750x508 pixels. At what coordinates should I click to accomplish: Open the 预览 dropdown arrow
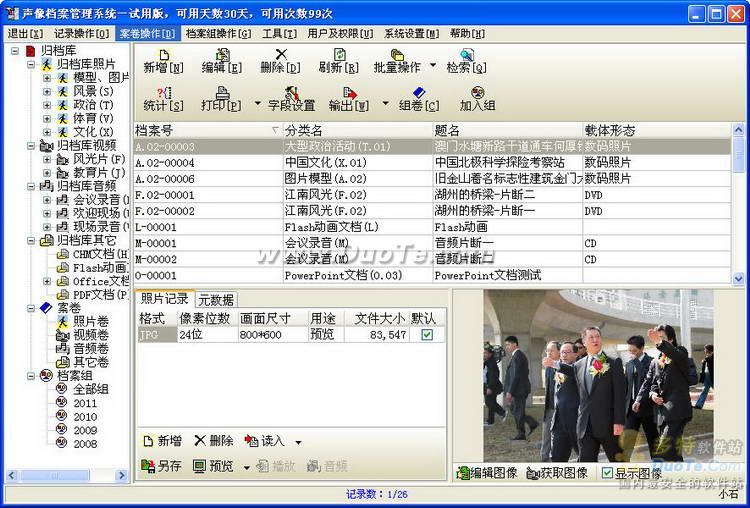[247, 467]
